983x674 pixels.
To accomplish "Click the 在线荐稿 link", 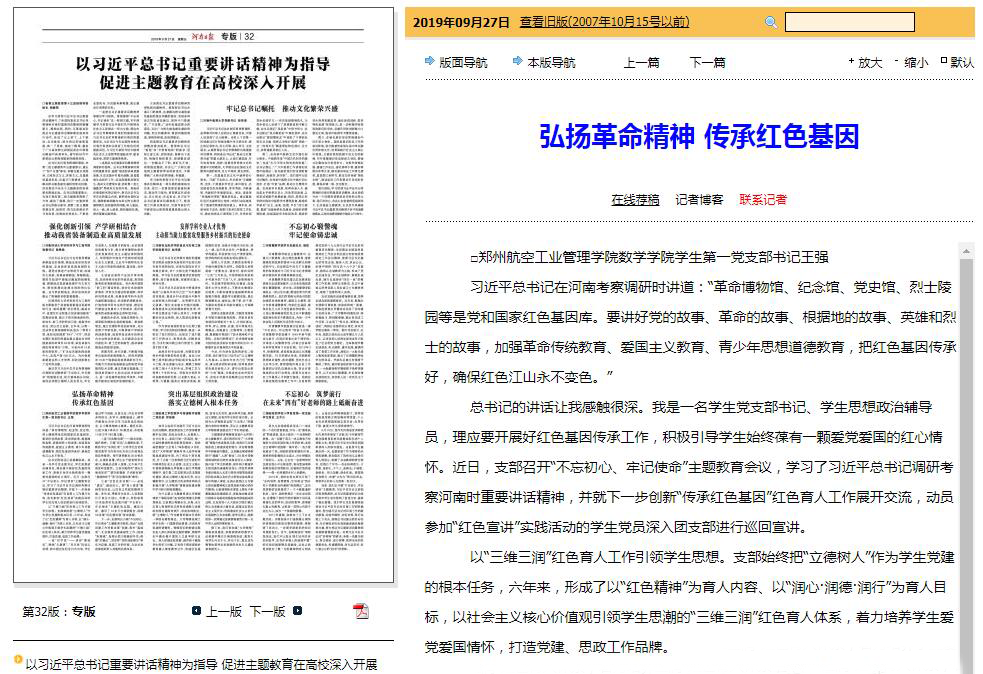I will coord(635,199).
